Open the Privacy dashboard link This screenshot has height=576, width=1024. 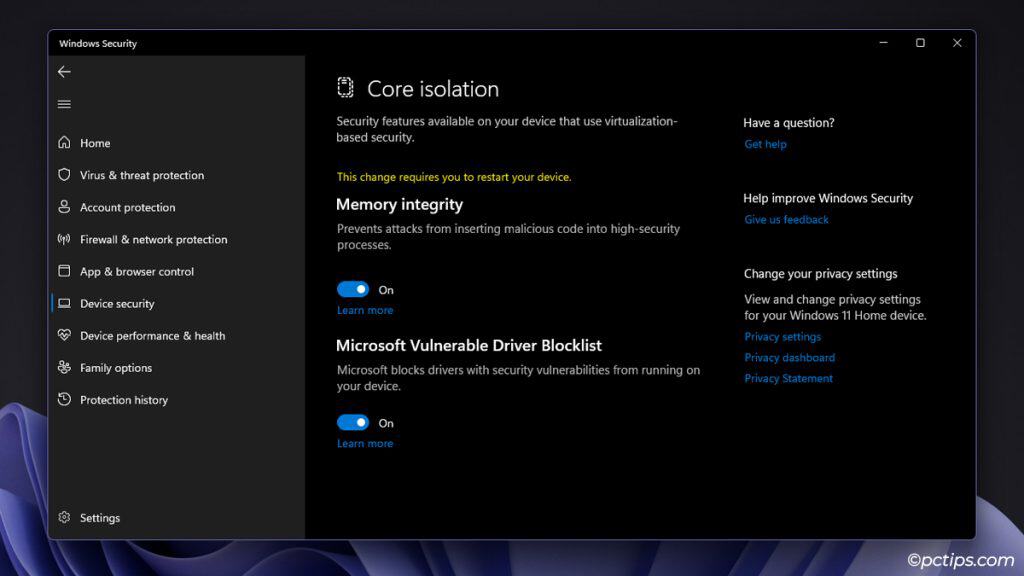click(x=789, y=358)
